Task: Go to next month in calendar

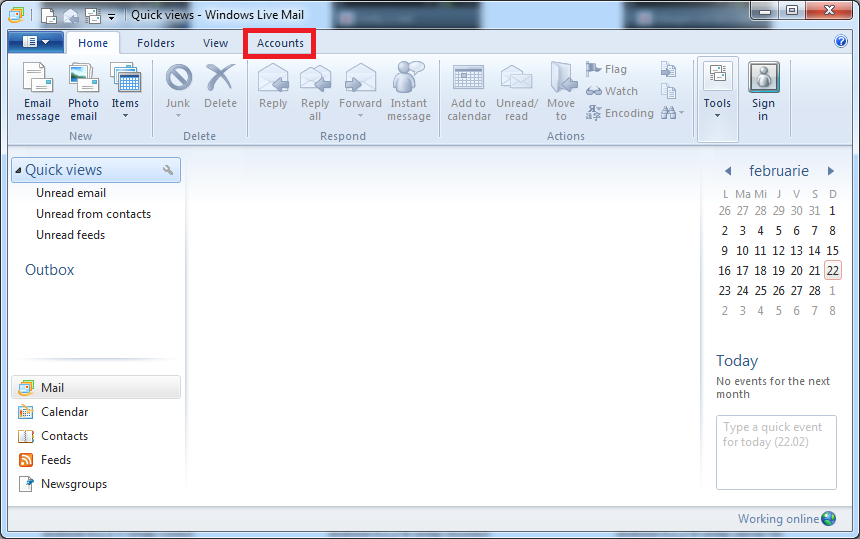Action: point(830,171)
